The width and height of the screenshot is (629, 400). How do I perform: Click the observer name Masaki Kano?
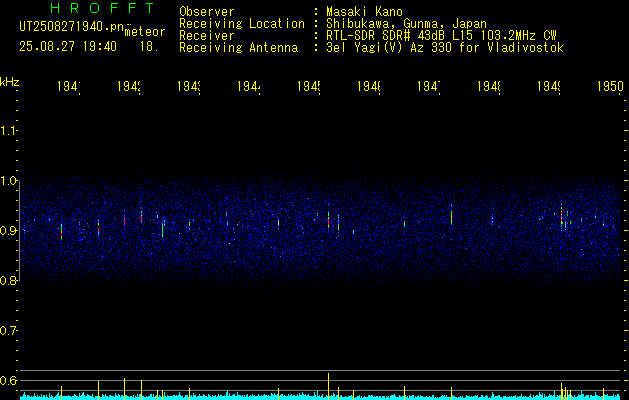364,12
